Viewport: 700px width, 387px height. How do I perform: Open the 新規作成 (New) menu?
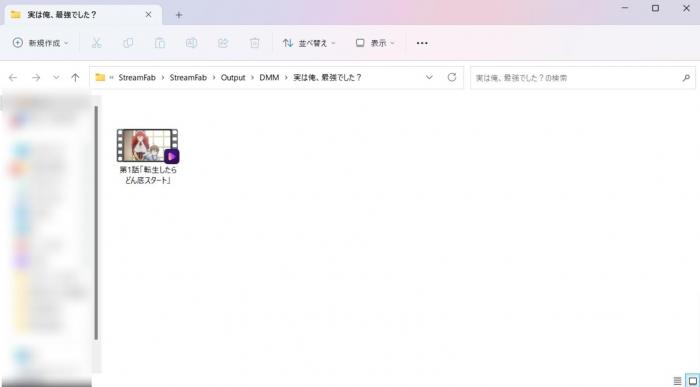pos(41,43)
